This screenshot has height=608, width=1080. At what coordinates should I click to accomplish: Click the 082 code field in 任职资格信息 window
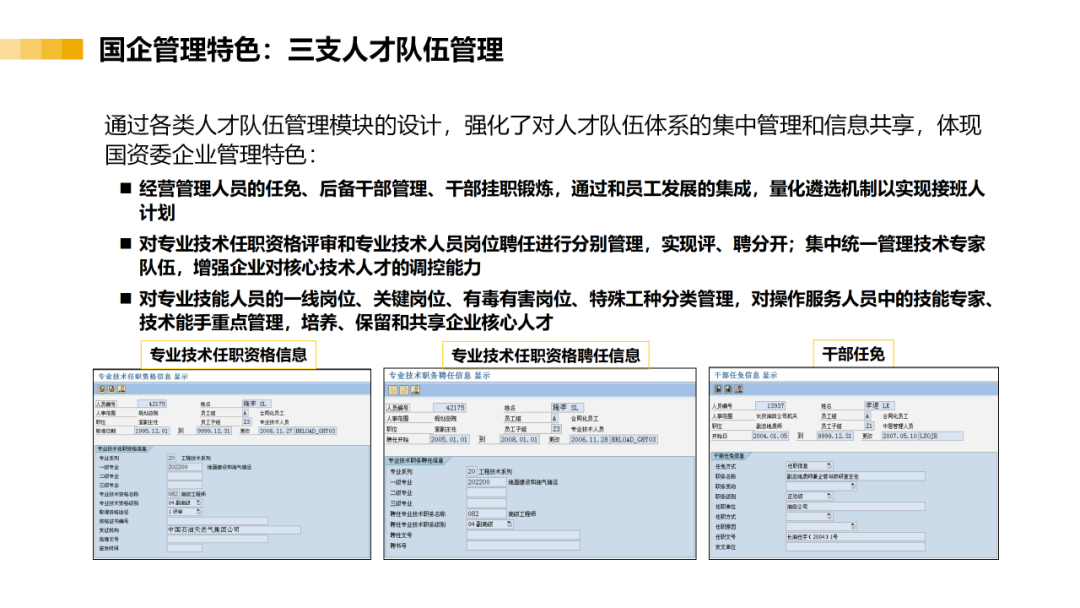coord(172,494)
